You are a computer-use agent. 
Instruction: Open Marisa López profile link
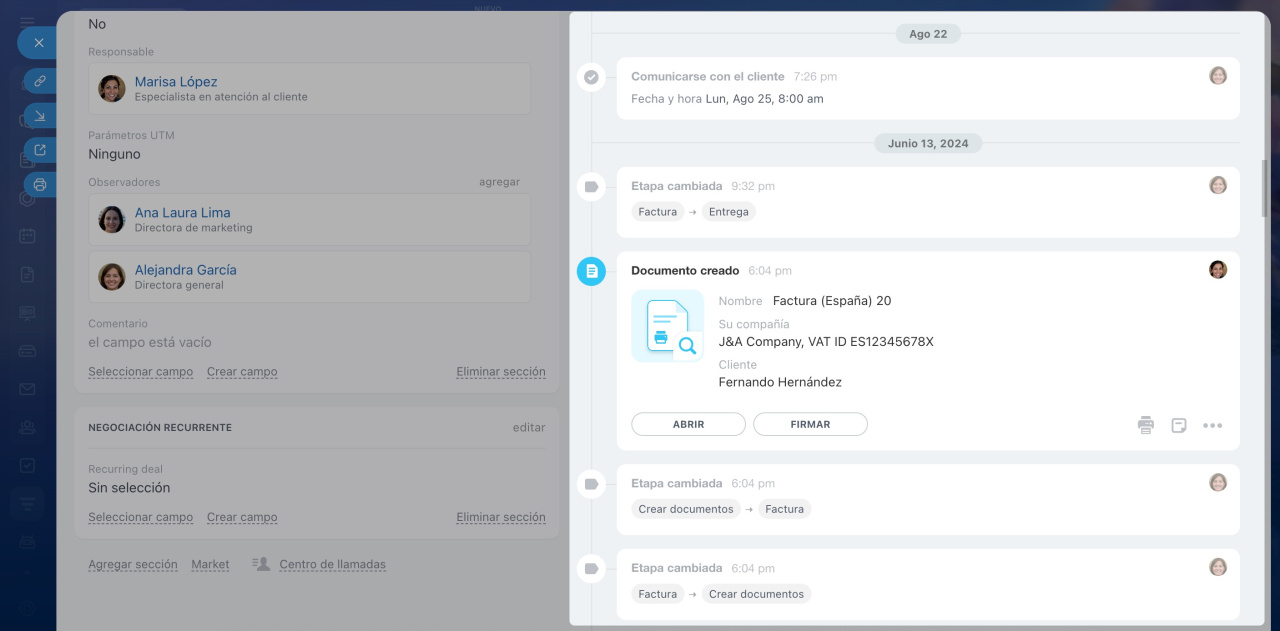(x=176, y=82)
